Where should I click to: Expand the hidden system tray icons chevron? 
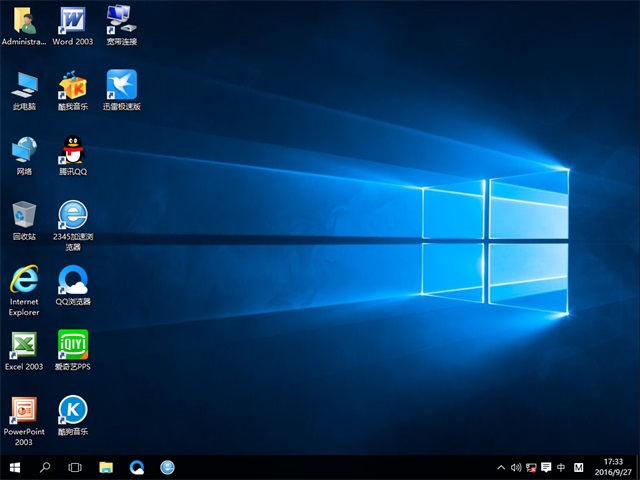[x=501, y=467]
